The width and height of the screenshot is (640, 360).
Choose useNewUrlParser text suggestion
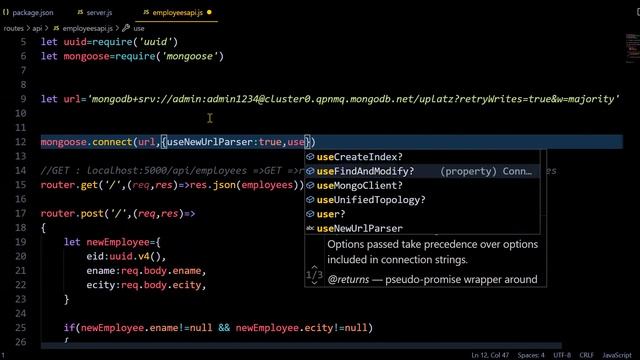(x=422, y=228)
